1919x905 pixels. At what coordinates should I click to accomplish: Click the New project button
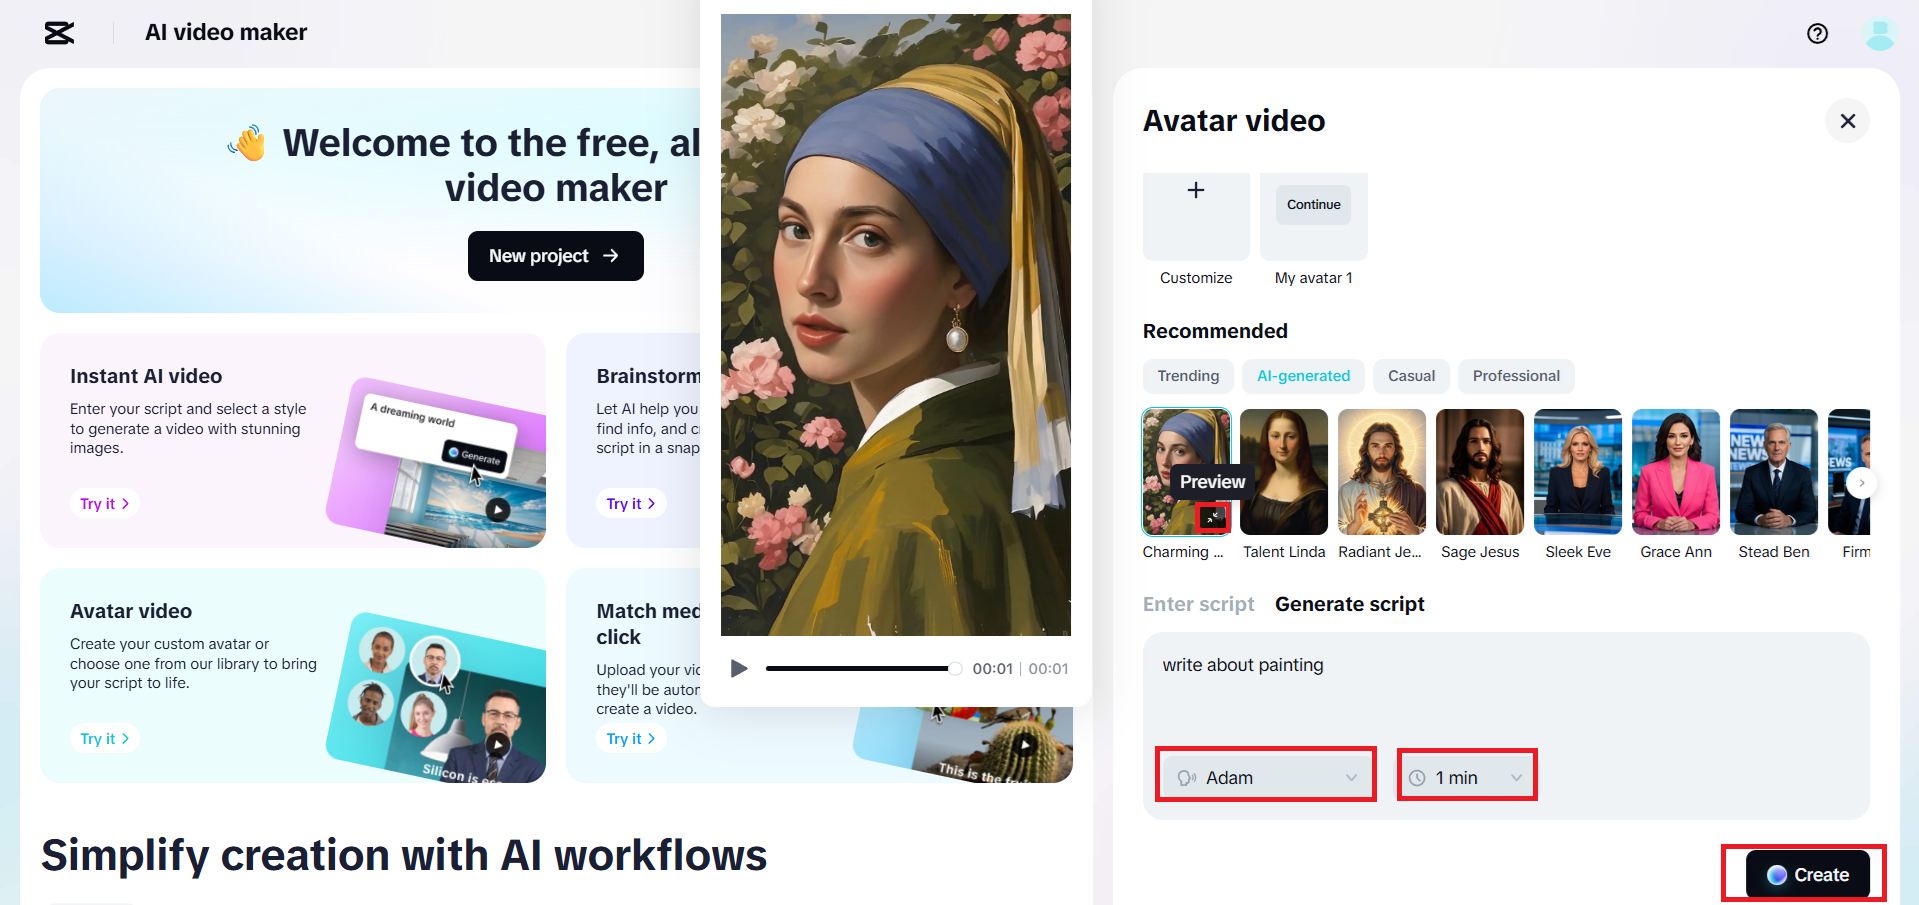pyautogui.click(x=555, y=256)
